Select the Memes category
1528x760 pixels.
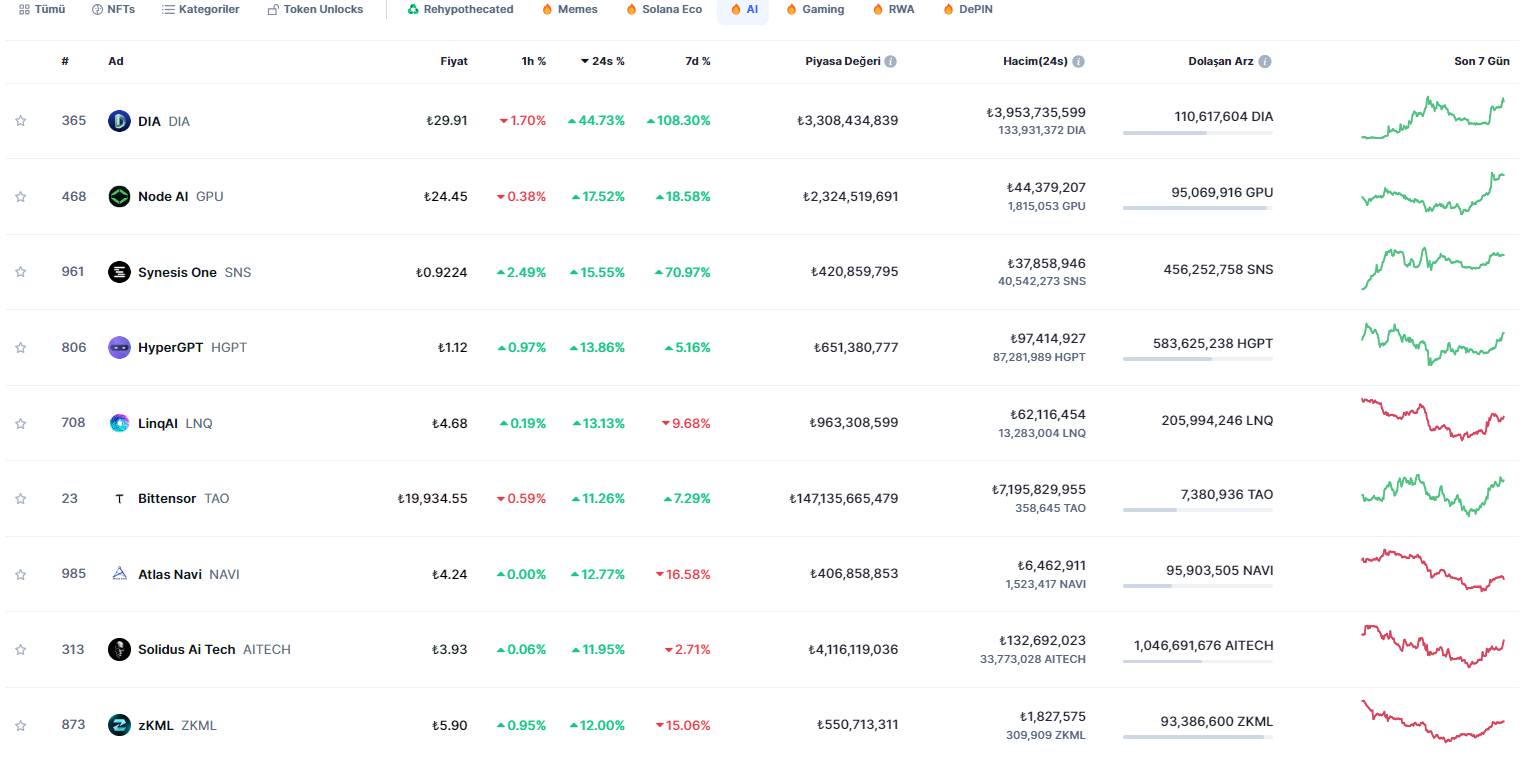tap(570, 9)
